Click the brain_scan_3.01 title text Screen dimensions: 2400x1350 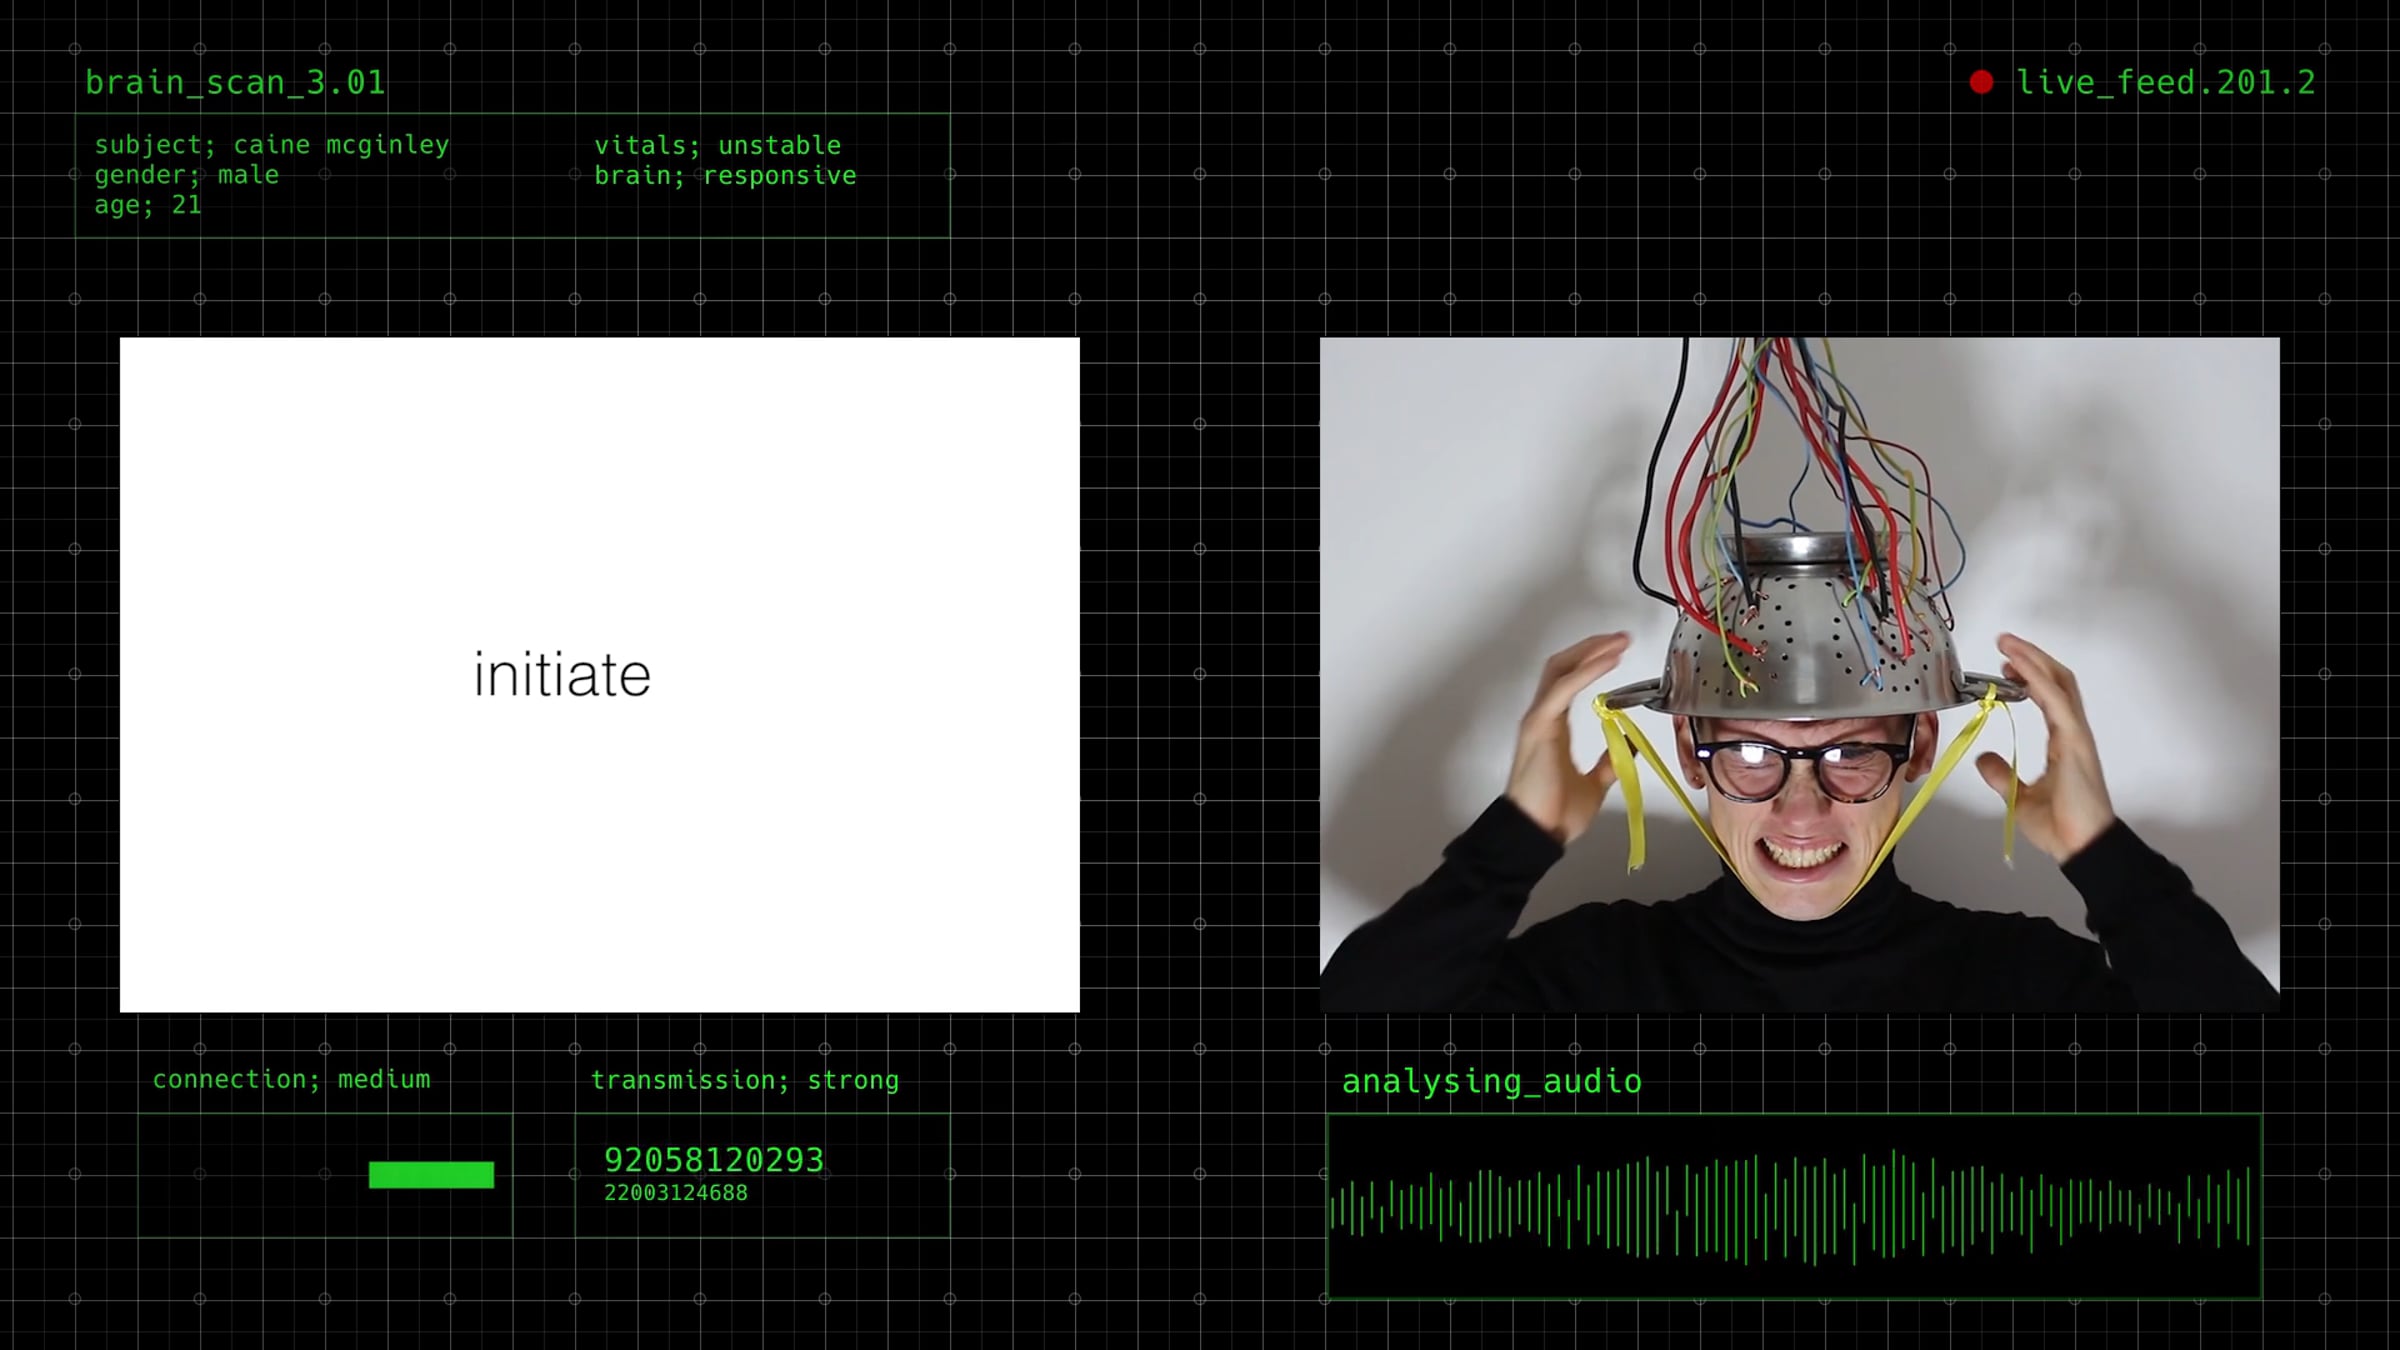tap(235, 82)
